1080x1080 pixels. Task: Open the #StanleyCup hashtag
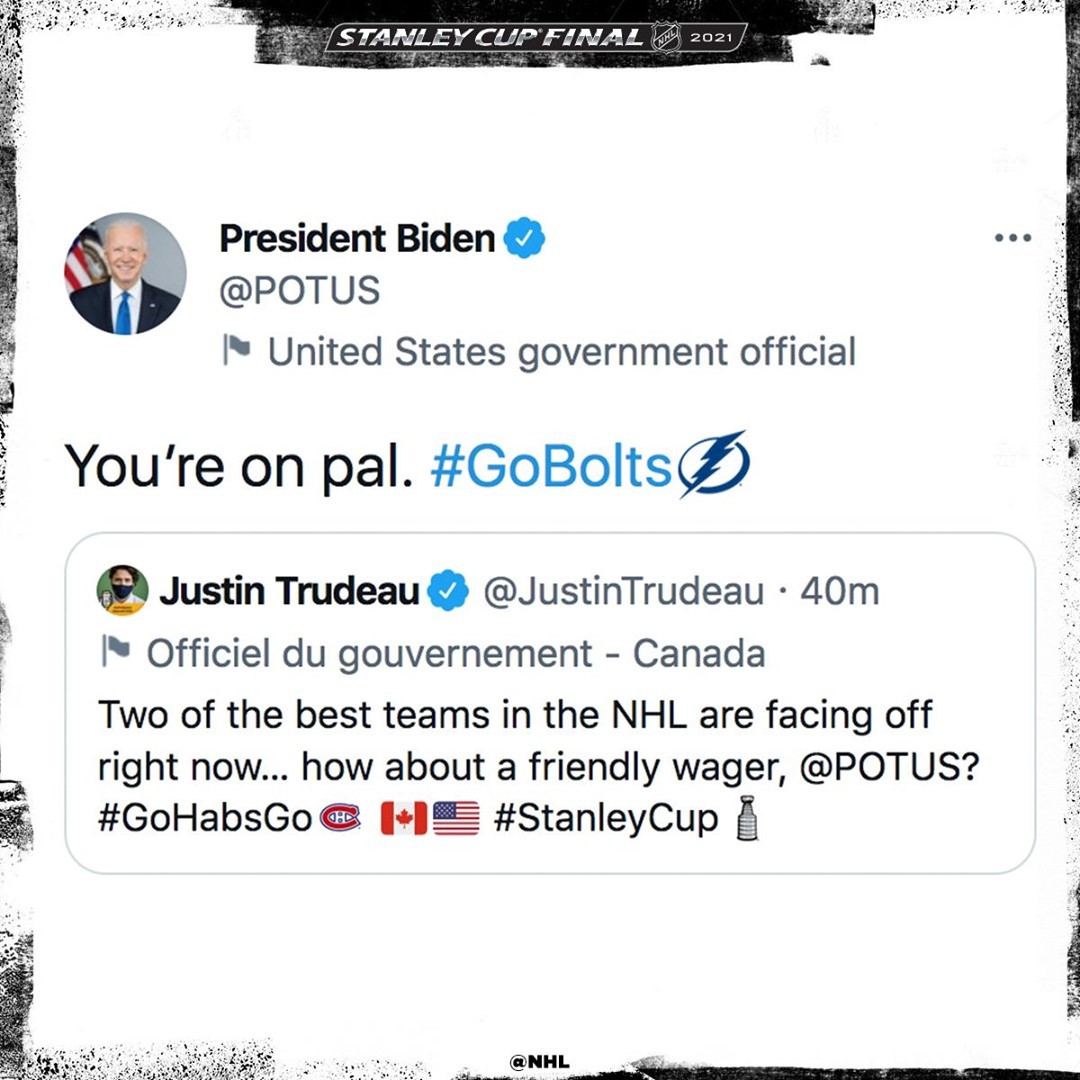pyautogui.click(x=605, y=818)
